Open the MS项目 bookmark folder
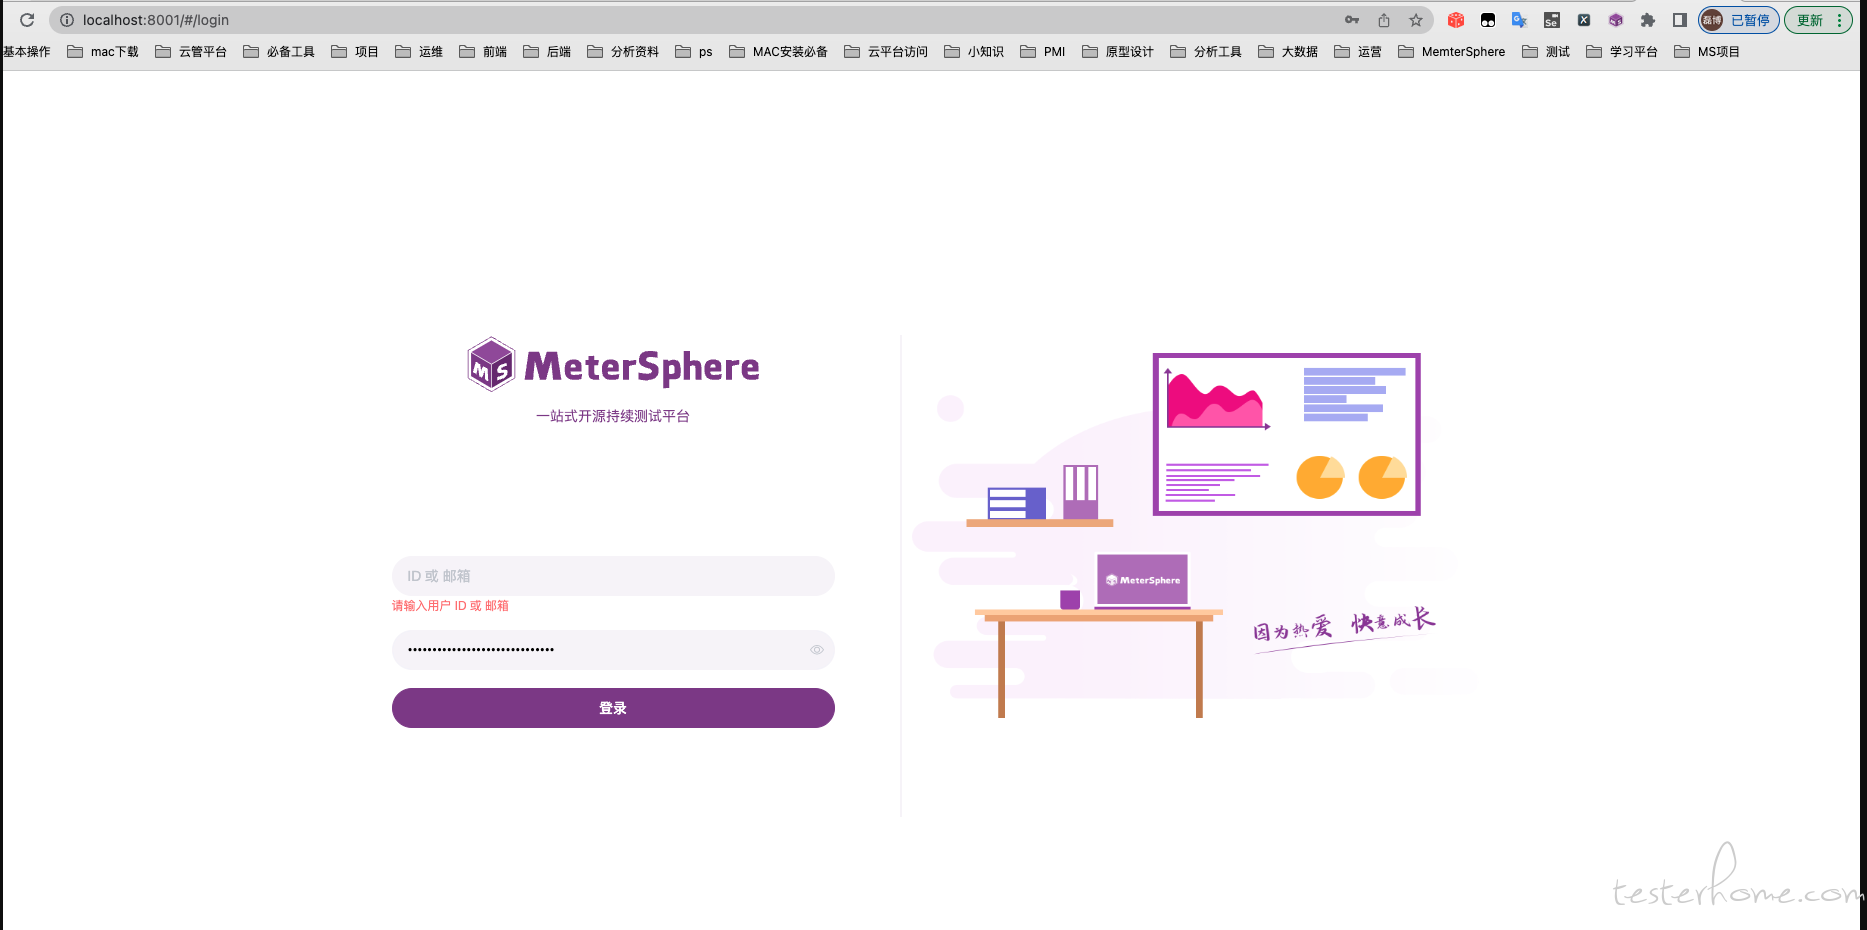This screenshot has height=930, width=1867. point(1707,52)
